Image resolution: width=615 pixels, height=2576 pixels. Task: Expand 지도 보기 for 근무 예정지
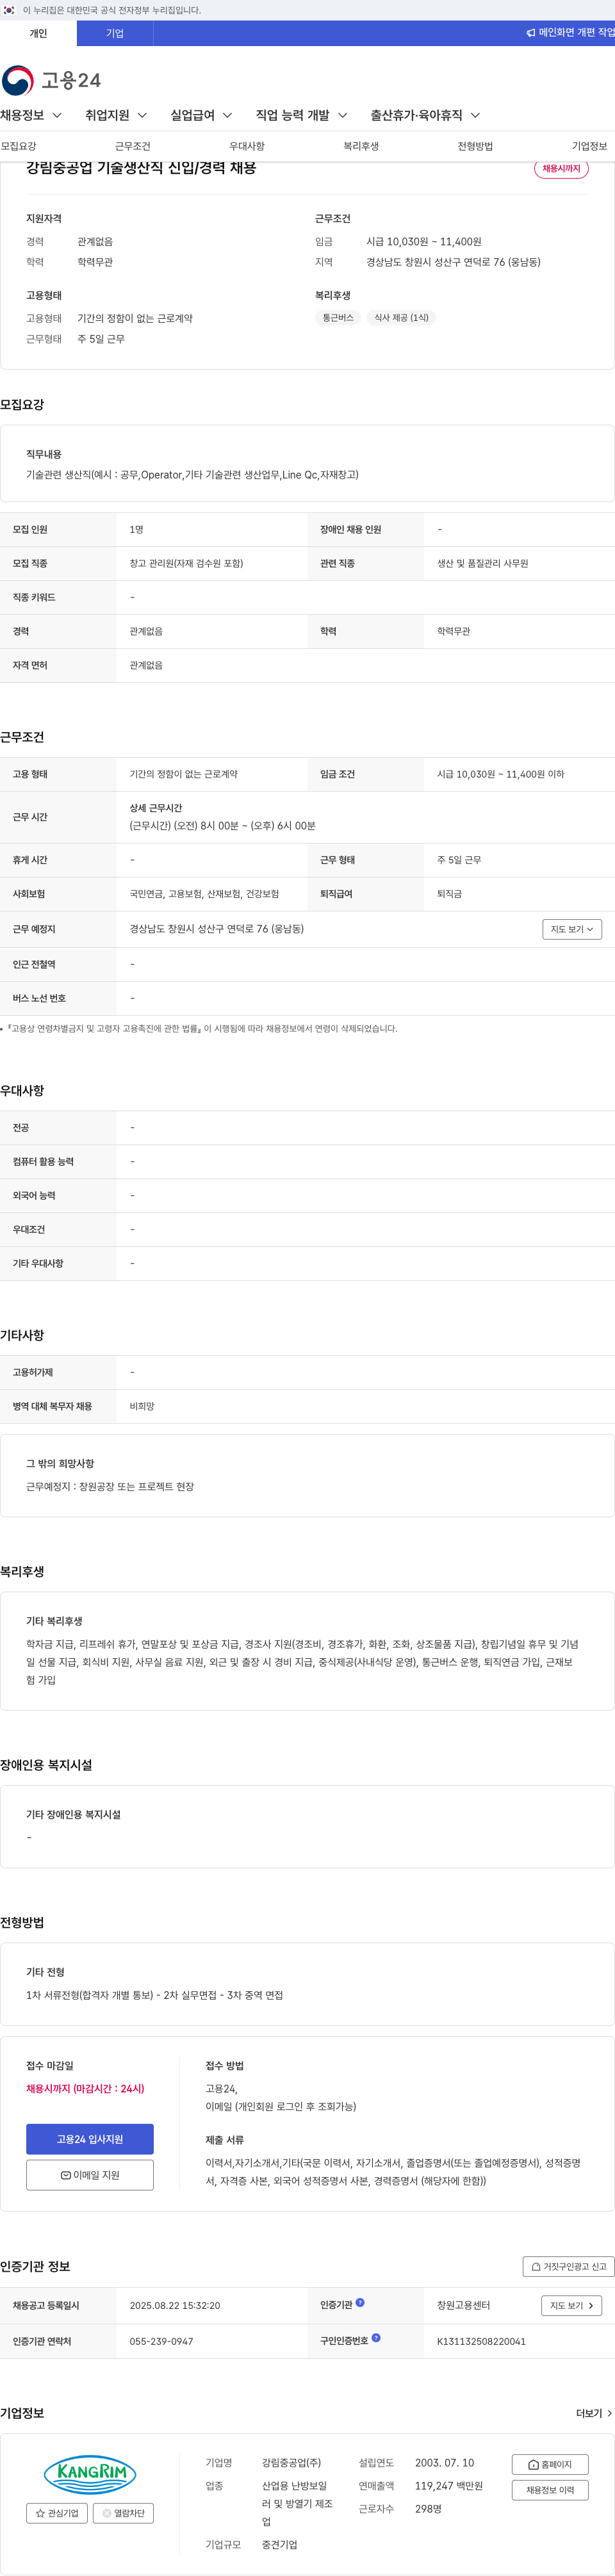coord(572,929)
